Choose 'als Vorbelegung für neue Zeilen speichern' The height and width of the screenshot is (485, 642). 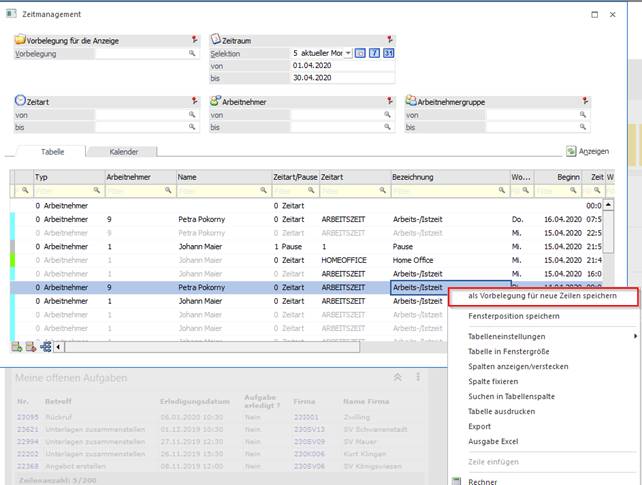point(542,296)
